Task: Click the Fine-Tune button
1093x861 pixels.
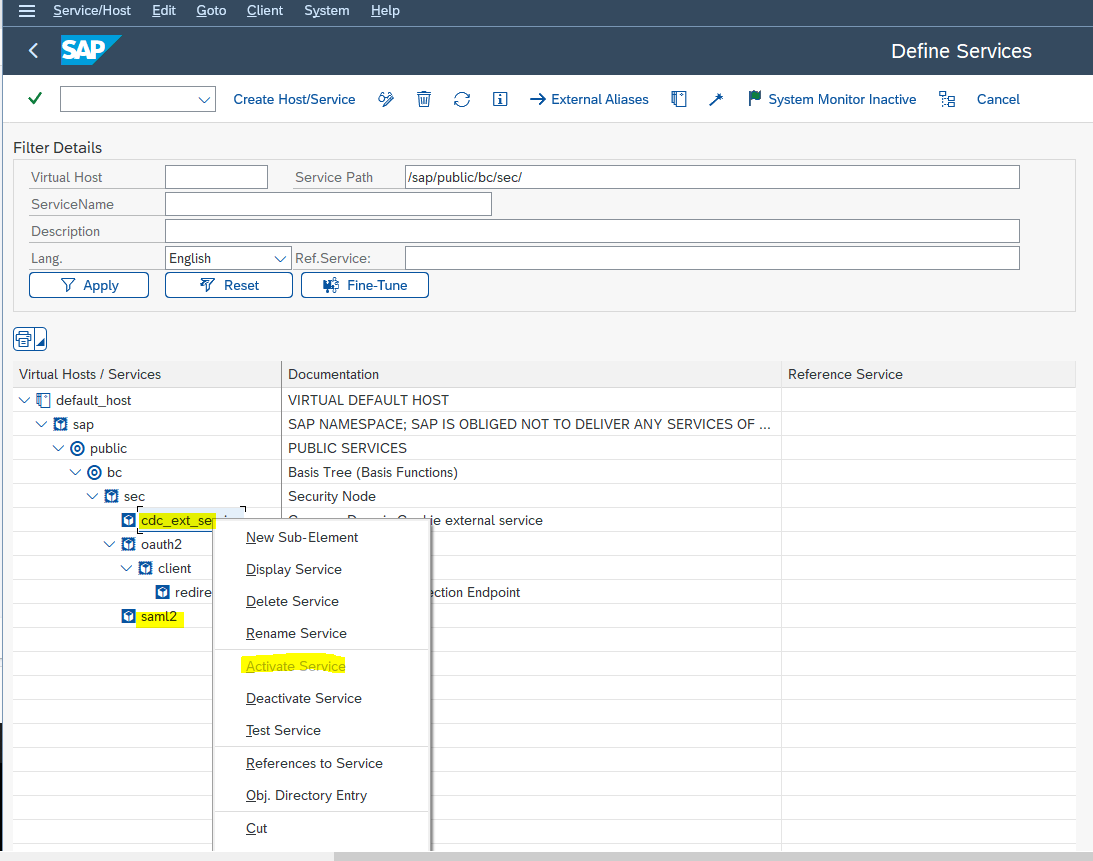Action: click(x=365, y=285)
